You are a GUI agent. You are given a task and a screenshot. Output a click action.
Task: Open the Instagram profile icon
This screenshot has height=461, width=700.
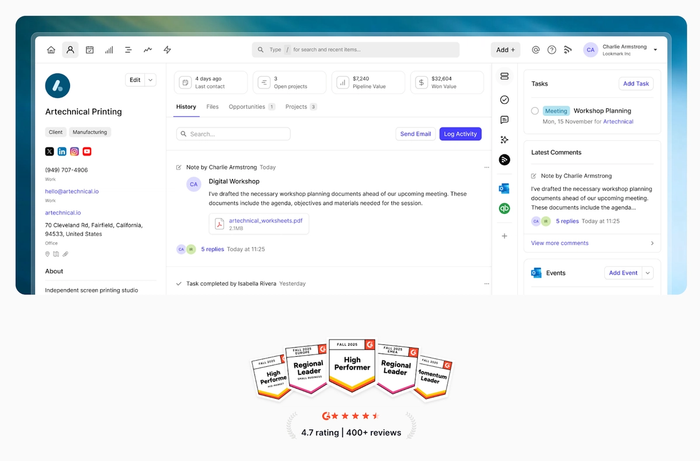pyautogui.click(x=75, y=151)
